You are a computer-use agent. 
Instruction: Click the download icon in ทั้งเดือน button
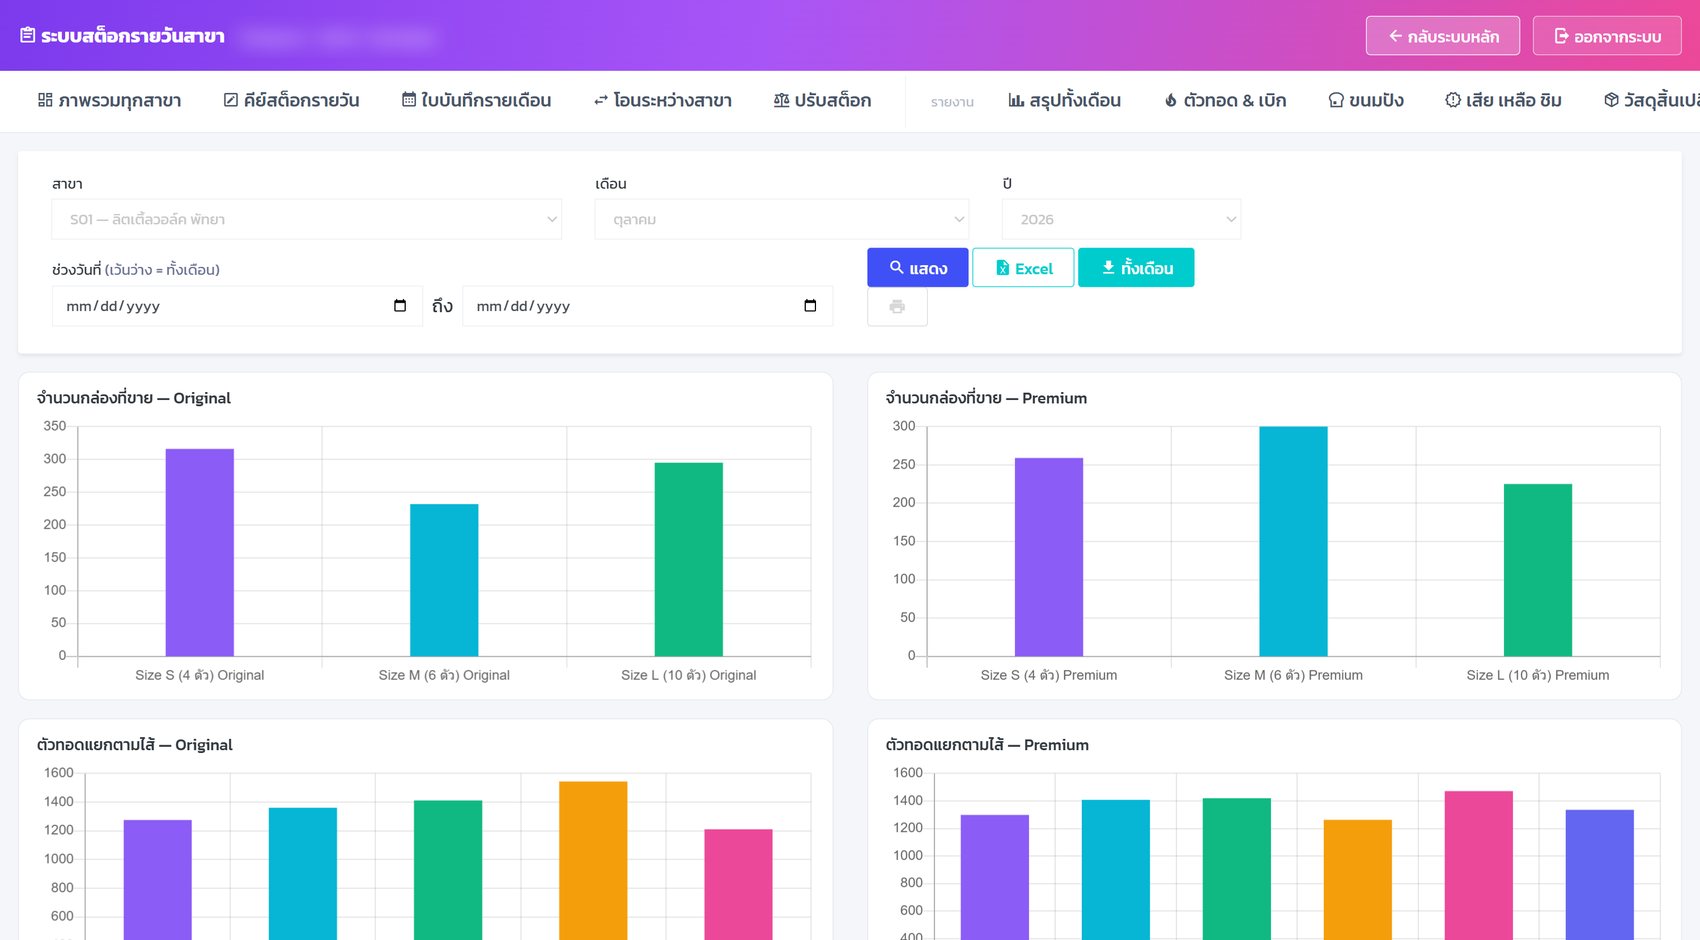click(1108, 268)
